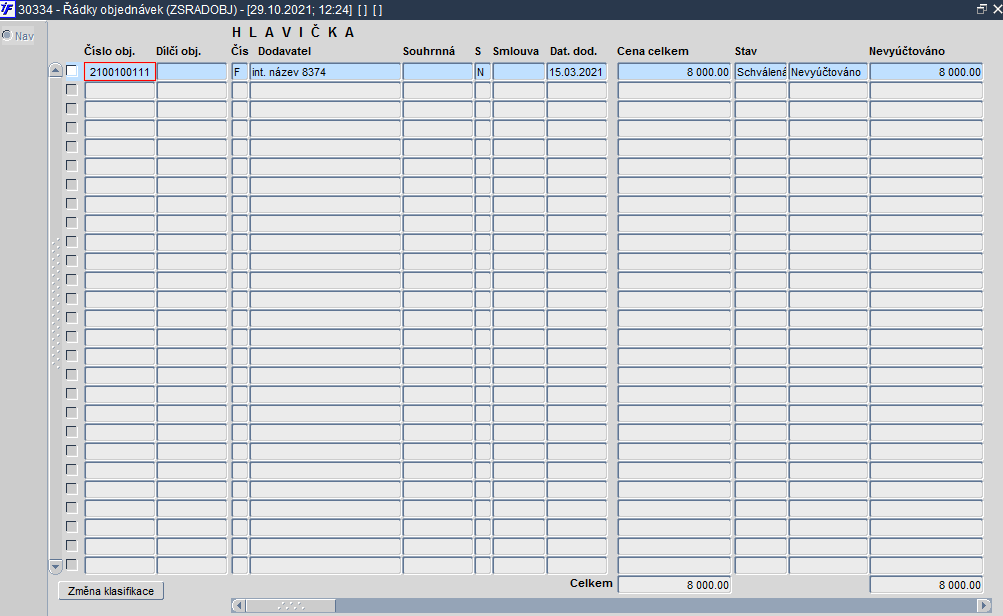The width and height of the screenshot is (1003, 616).
Task: Select order number 2100100111 field
Action: click(x=120, y=72)
